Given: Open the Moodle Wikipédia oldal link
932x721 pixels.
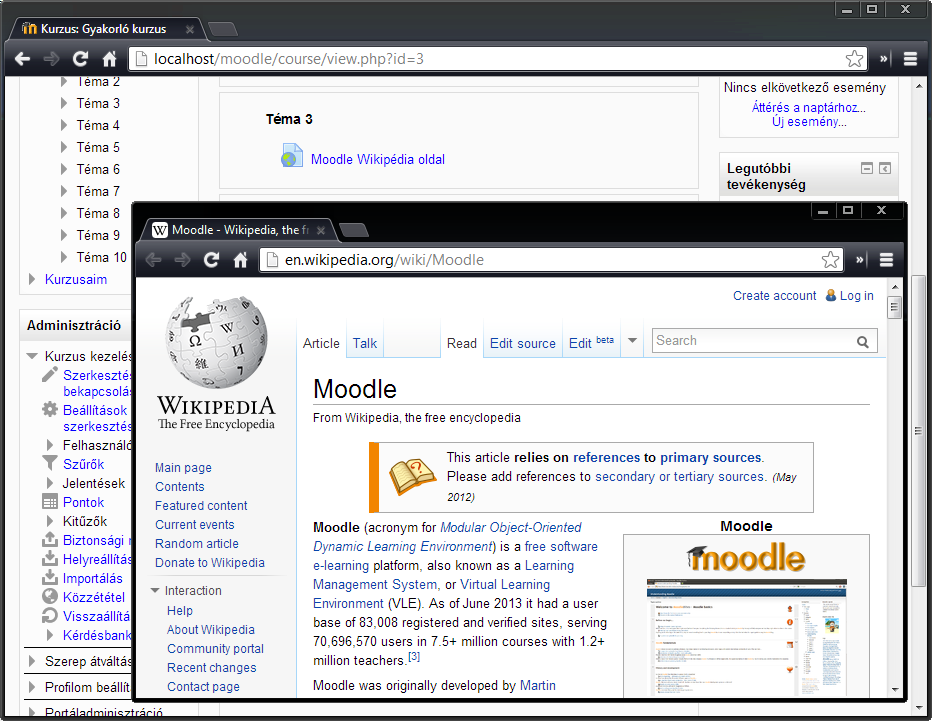Looking at the screenshot, I should coord(377,159).
